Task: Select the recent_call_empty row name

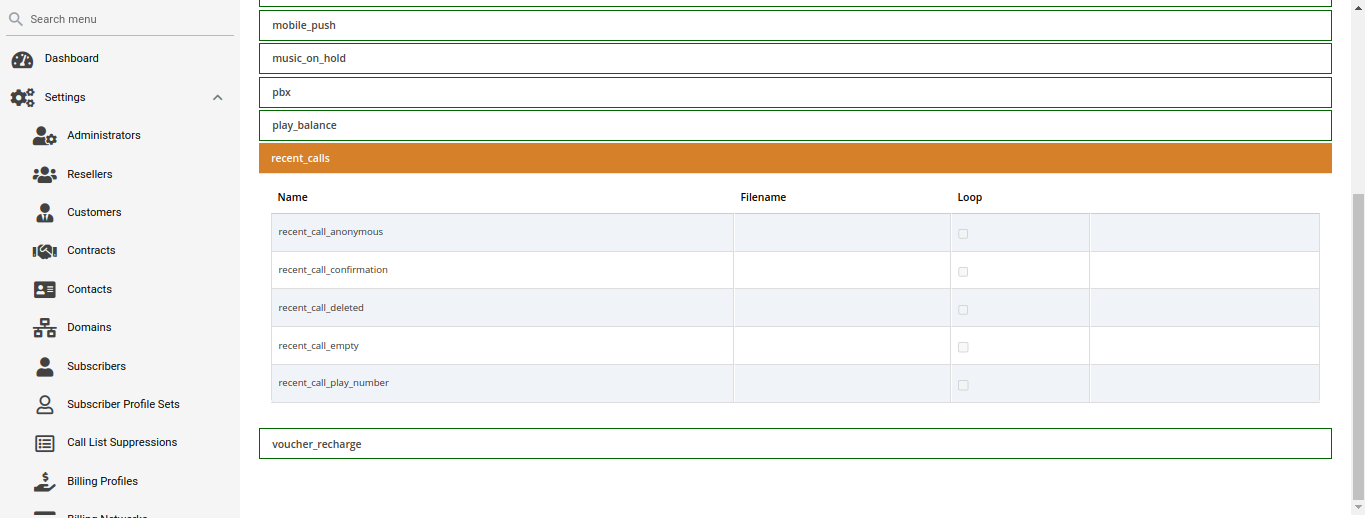Action: [x=318, y=346]
